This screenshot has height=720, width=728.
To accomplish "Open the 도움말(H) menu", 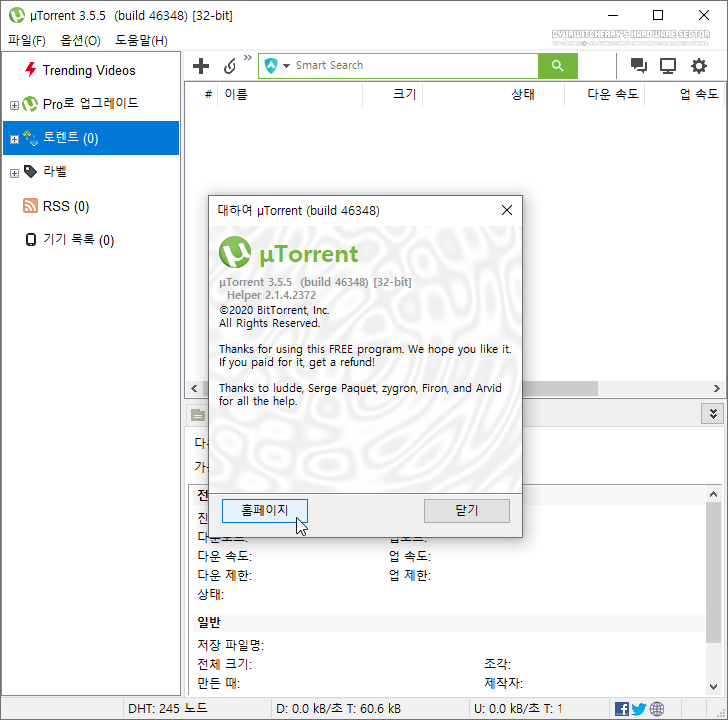I will tap(141, 41).
